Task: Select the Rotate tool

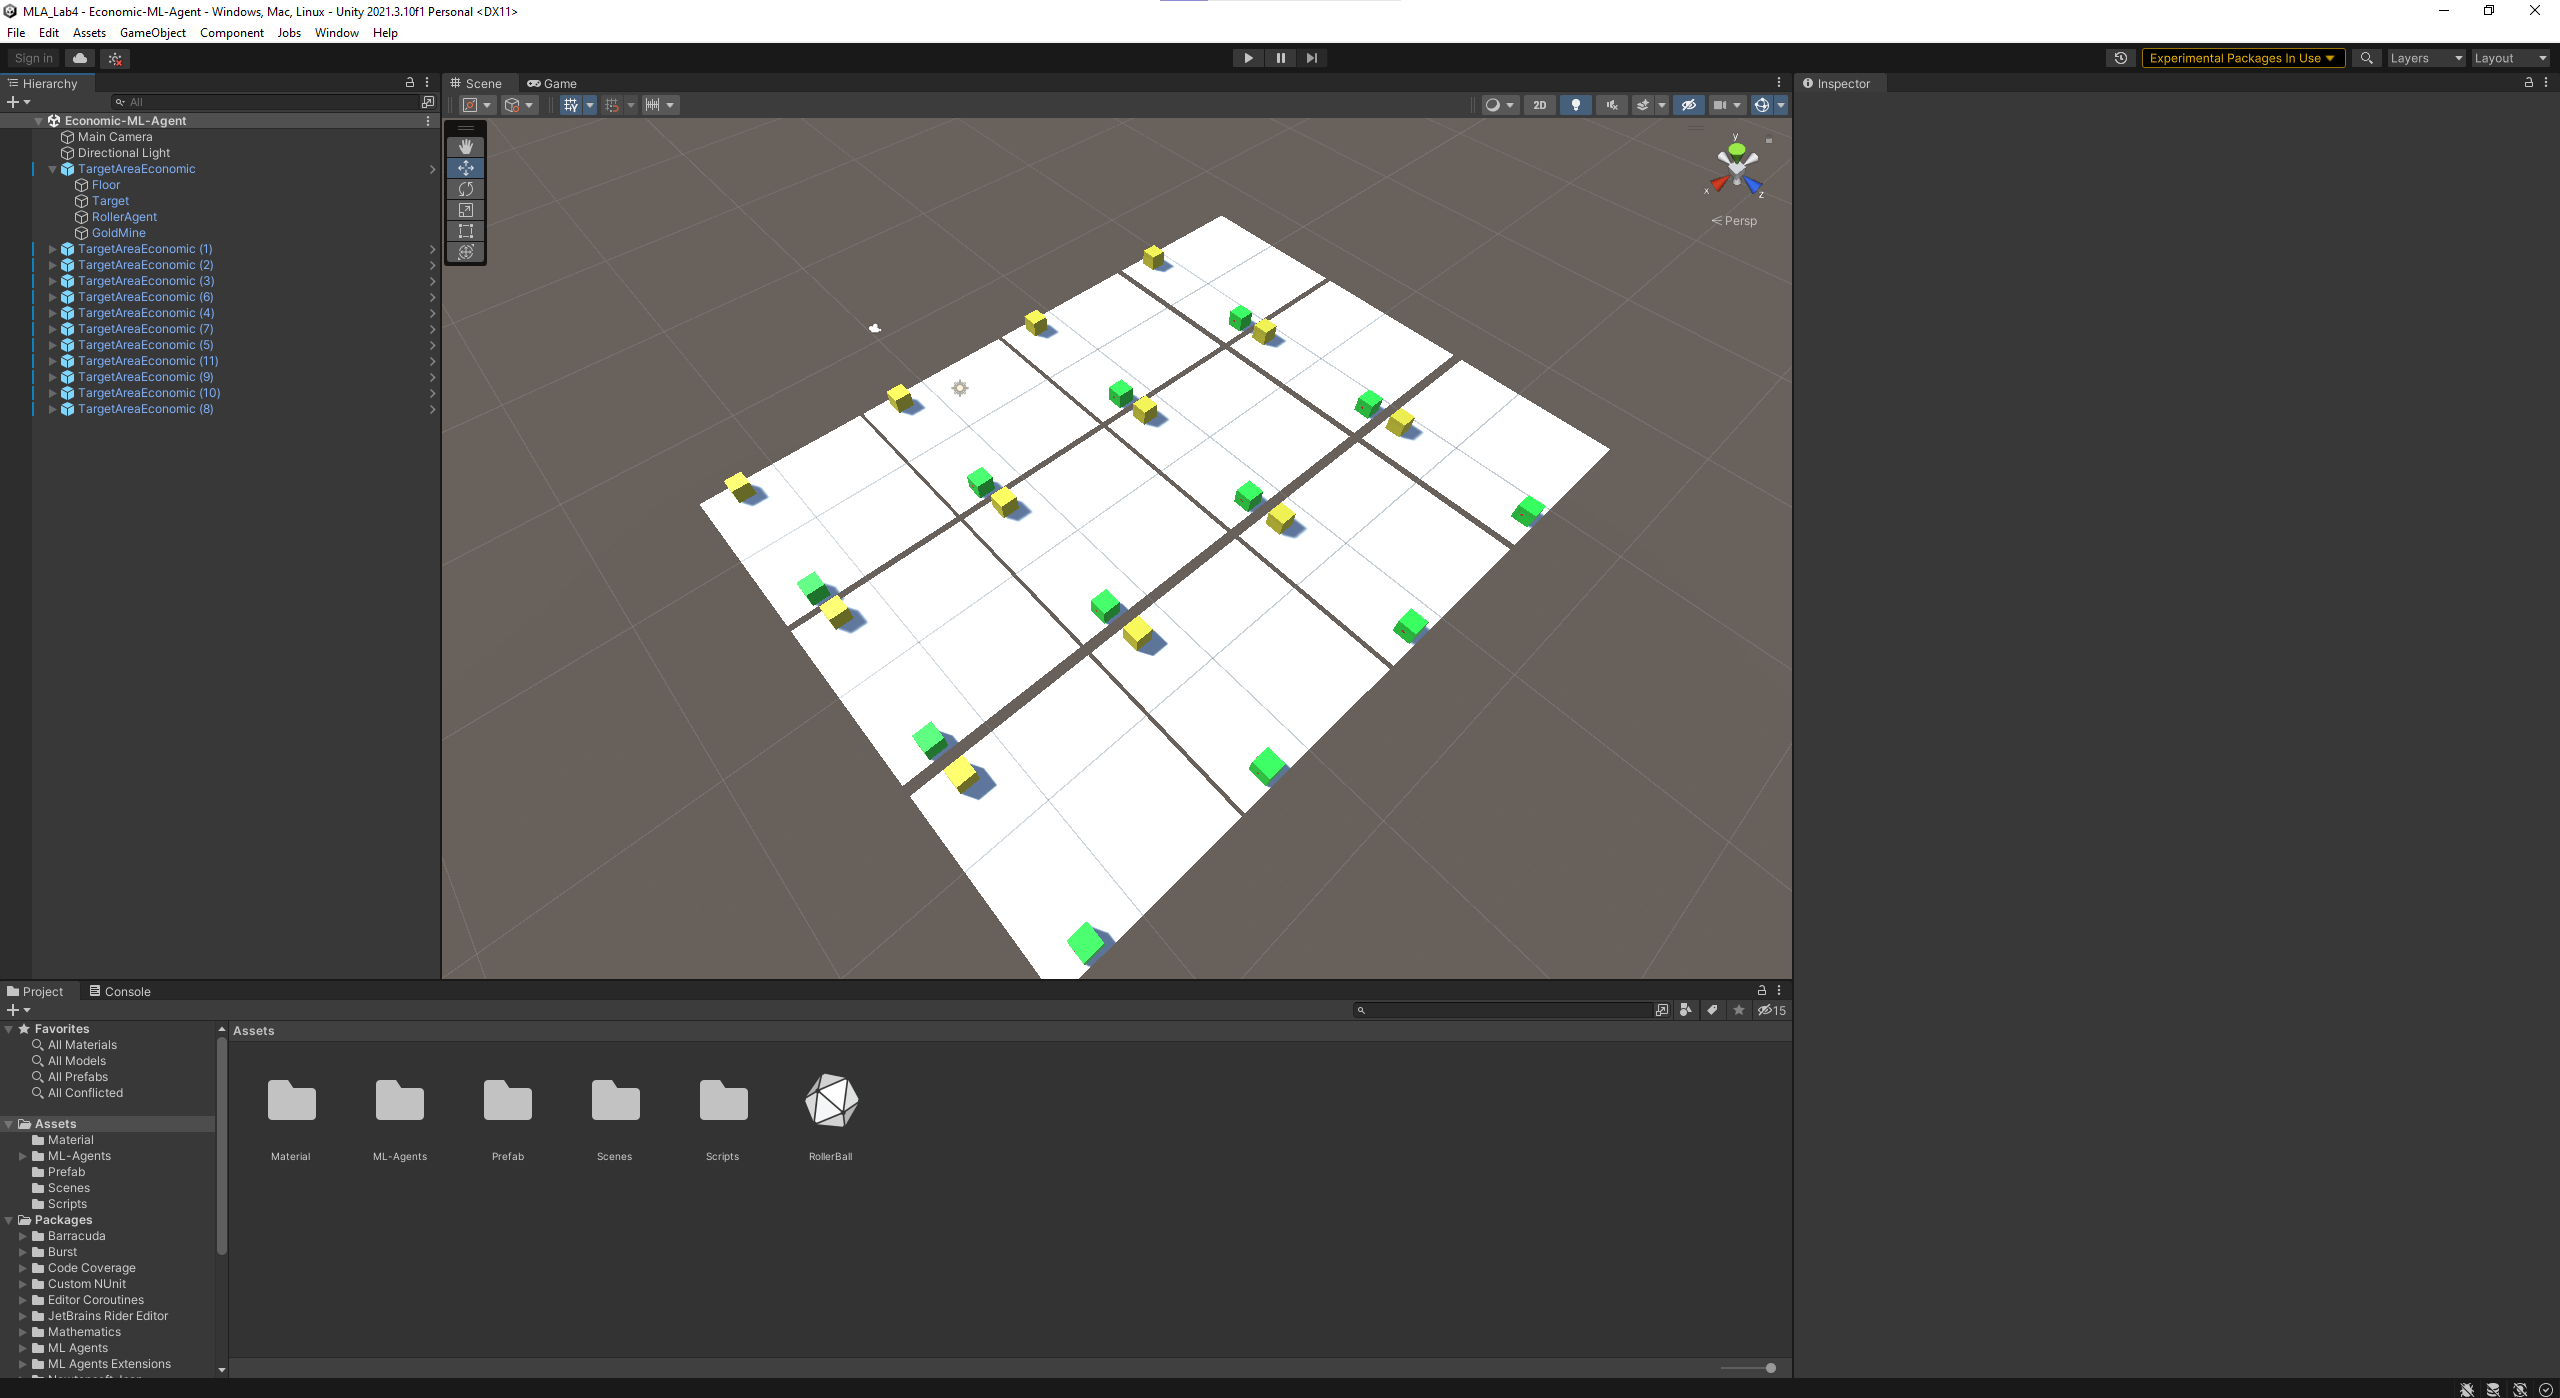Action: tap(466, 189)
